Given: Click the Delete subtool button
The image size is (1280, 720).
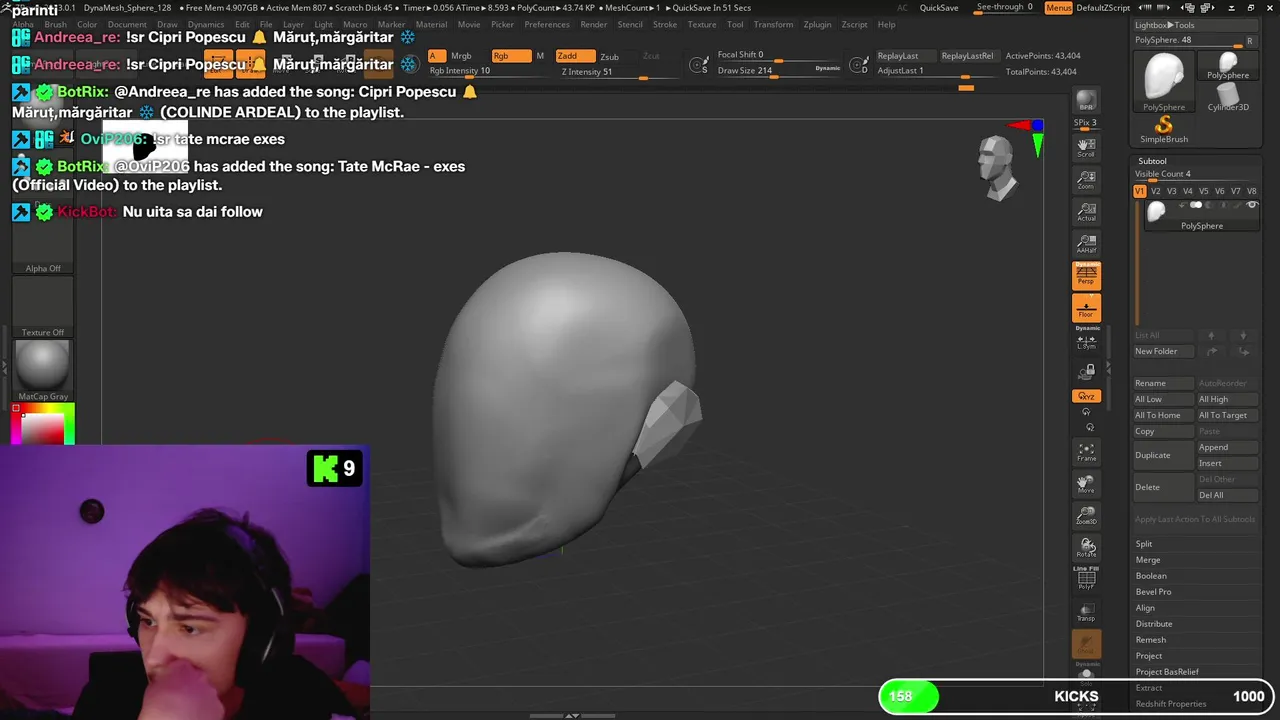Looking at the screenshot, I should pos(1163,487).
